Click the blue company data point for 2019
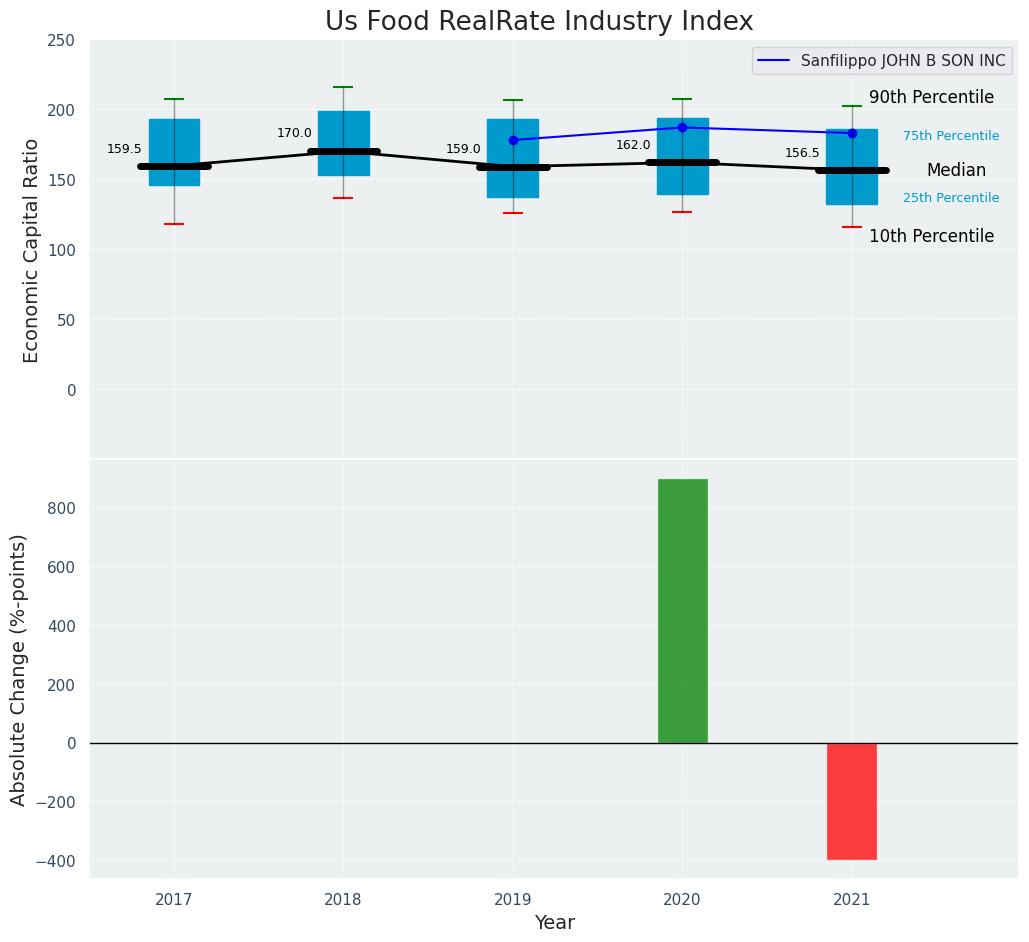Image resolution: width=1029 pixels, height=942 pixels. pyautogui.click(x=513, y=140)
